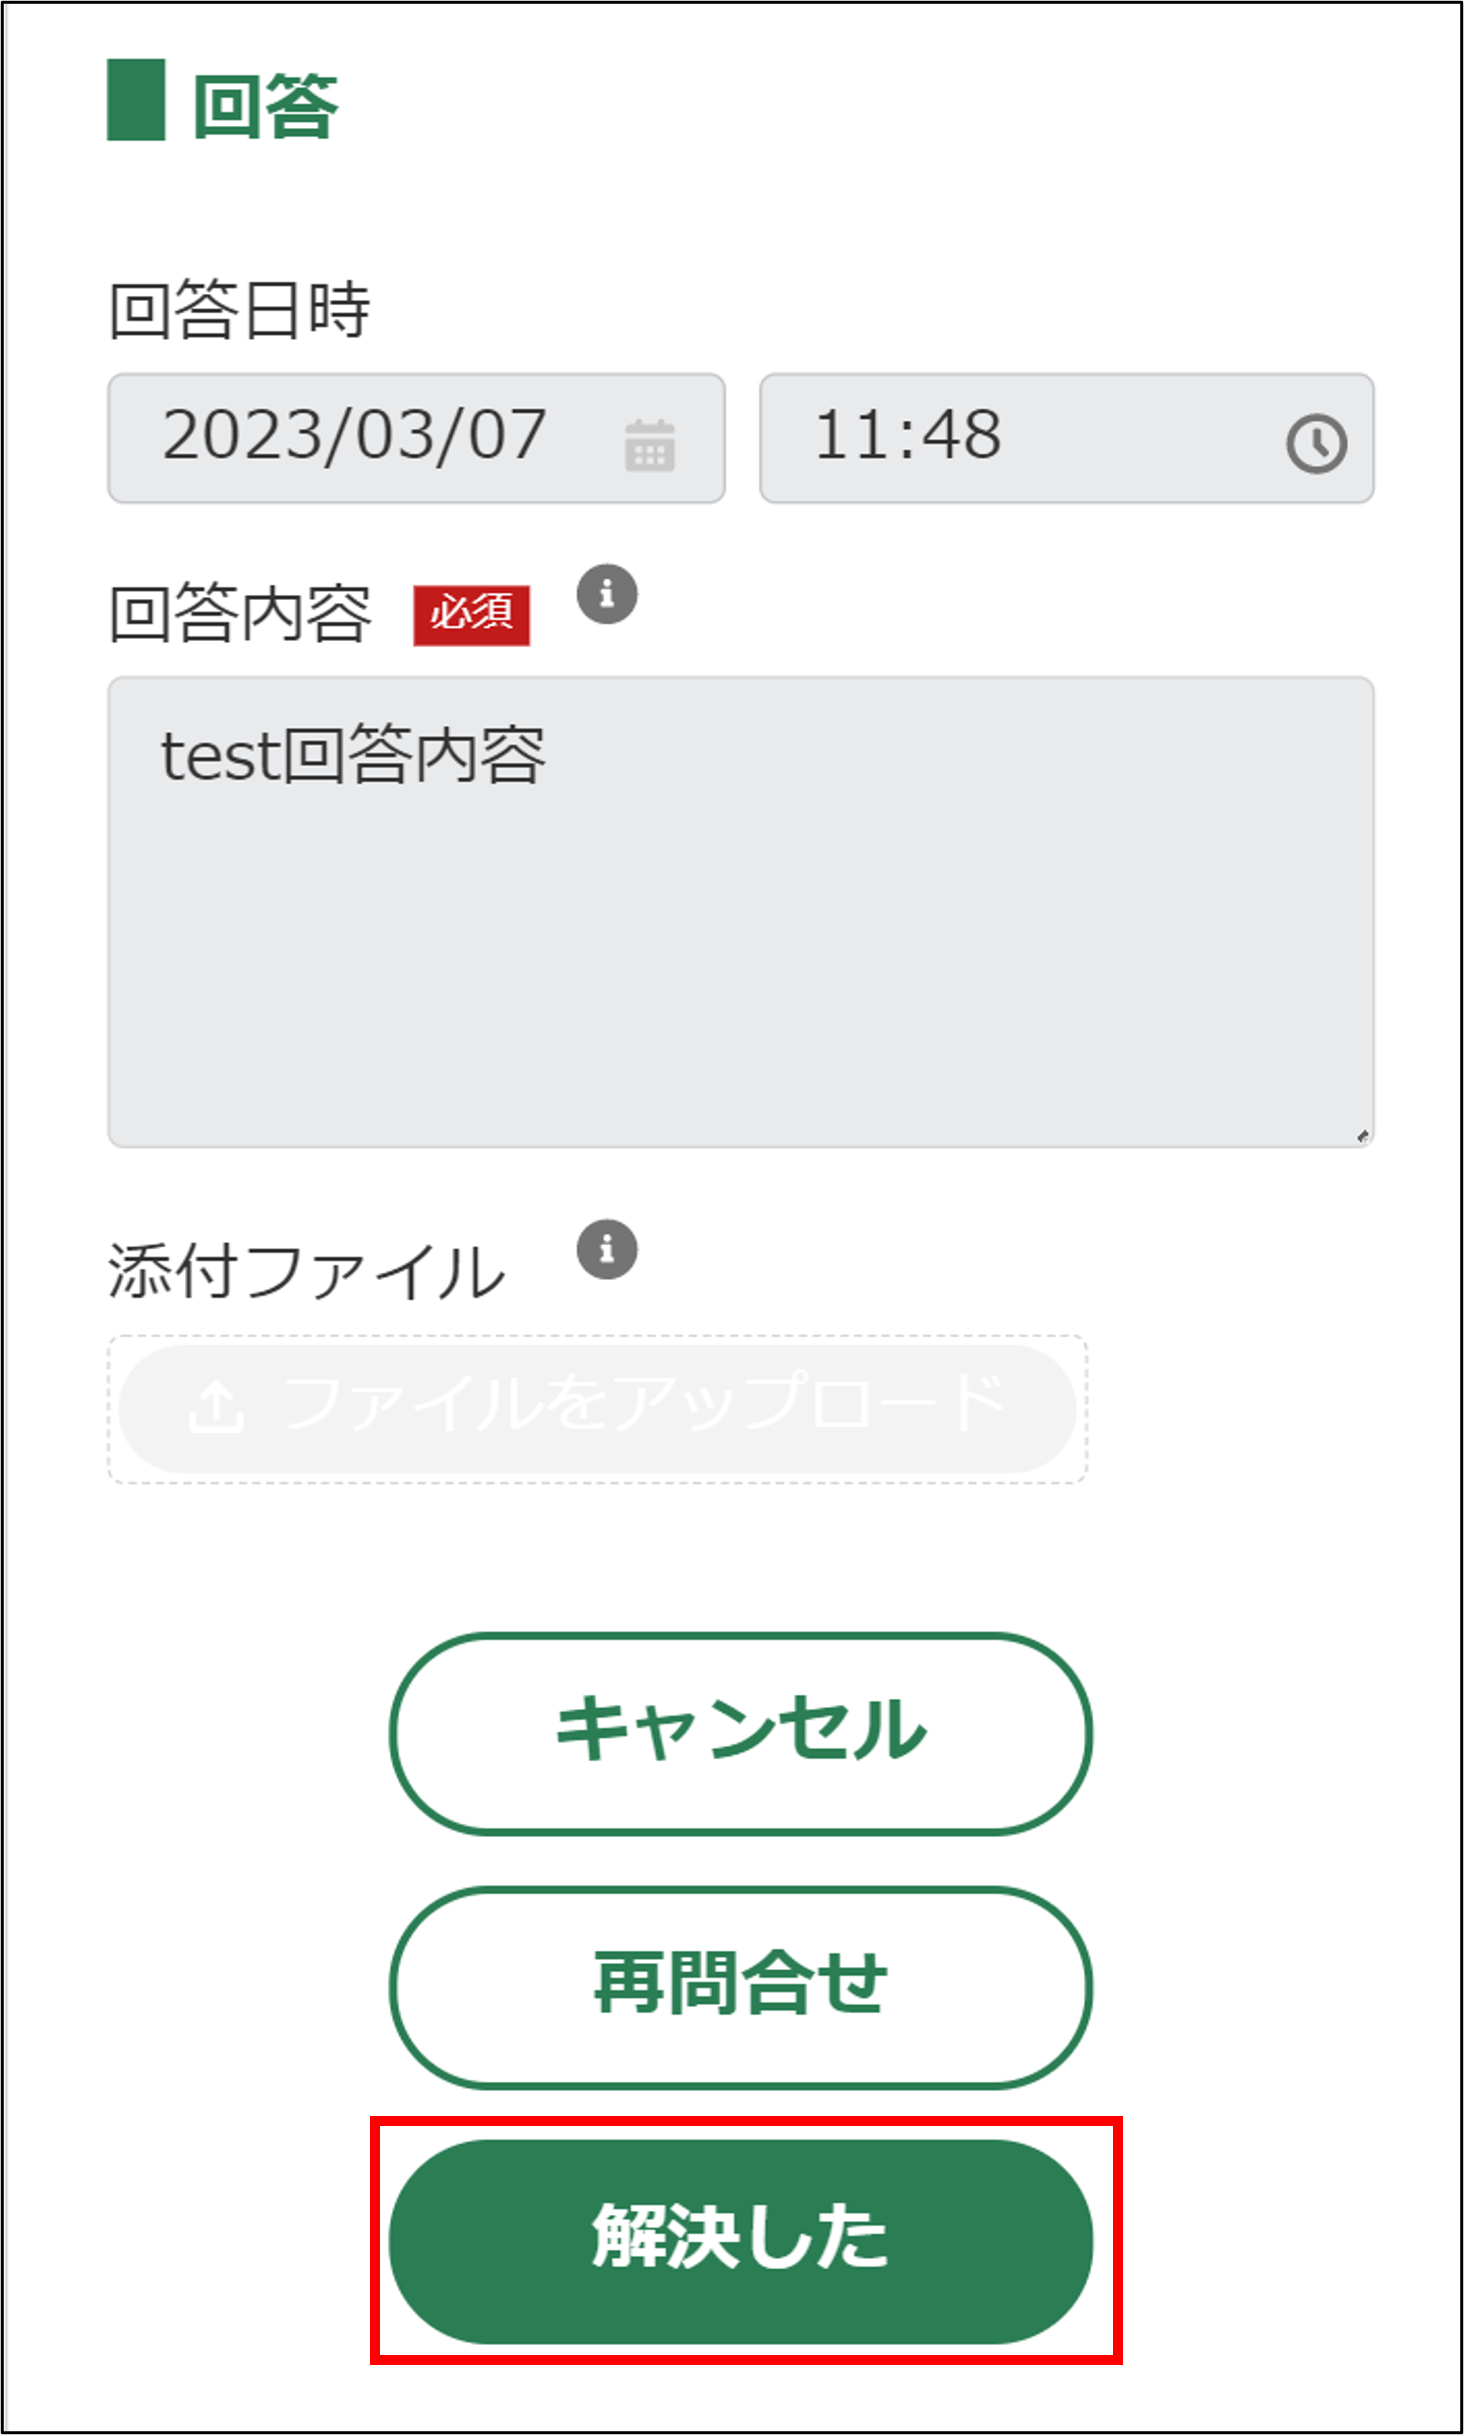
Task: Click the time field showing 11:48
Action: pyautogui.click(x=910, y=435)
